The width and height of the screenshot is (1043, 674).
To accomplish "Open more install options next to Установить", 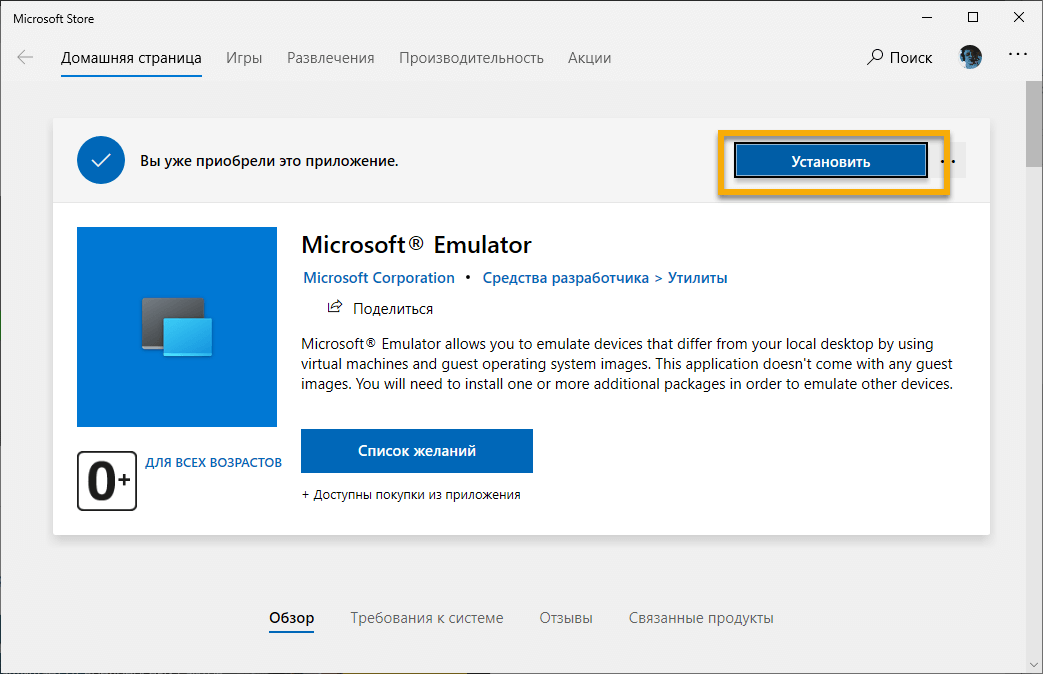I will pos(949,160).
